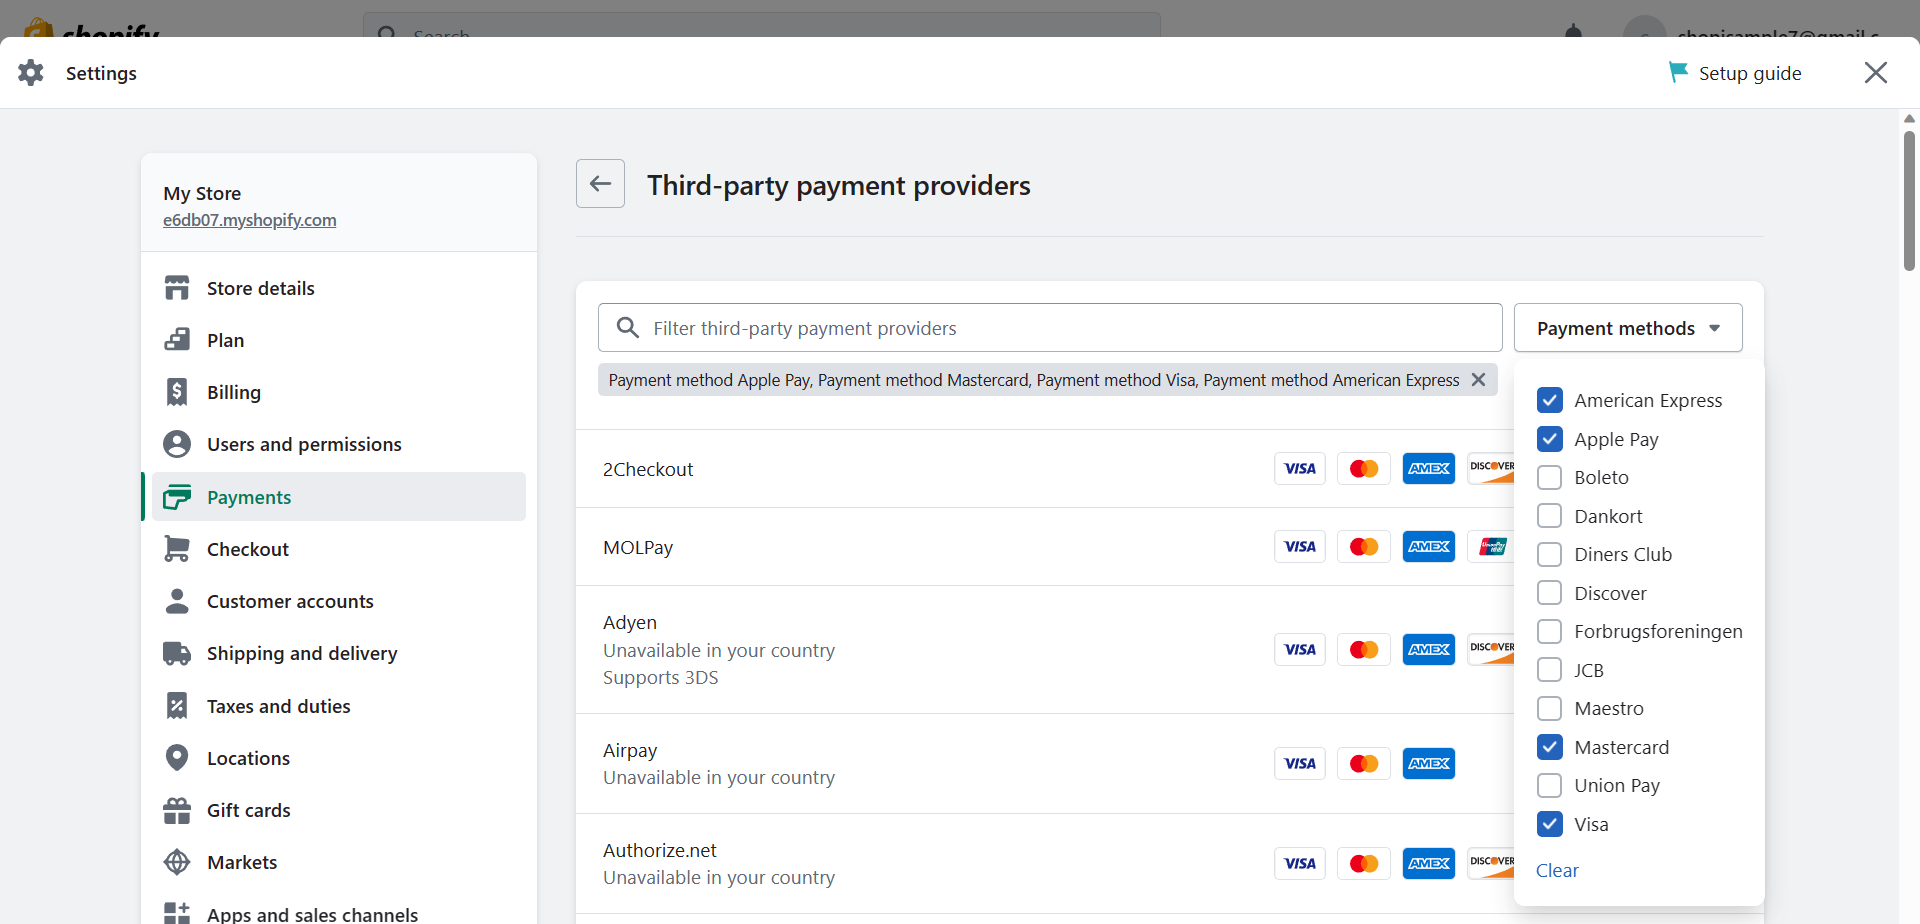Click the Mastercard logo in Airpay row
The width and height of the screenshot is (1920, 924).
(1364, 764)
